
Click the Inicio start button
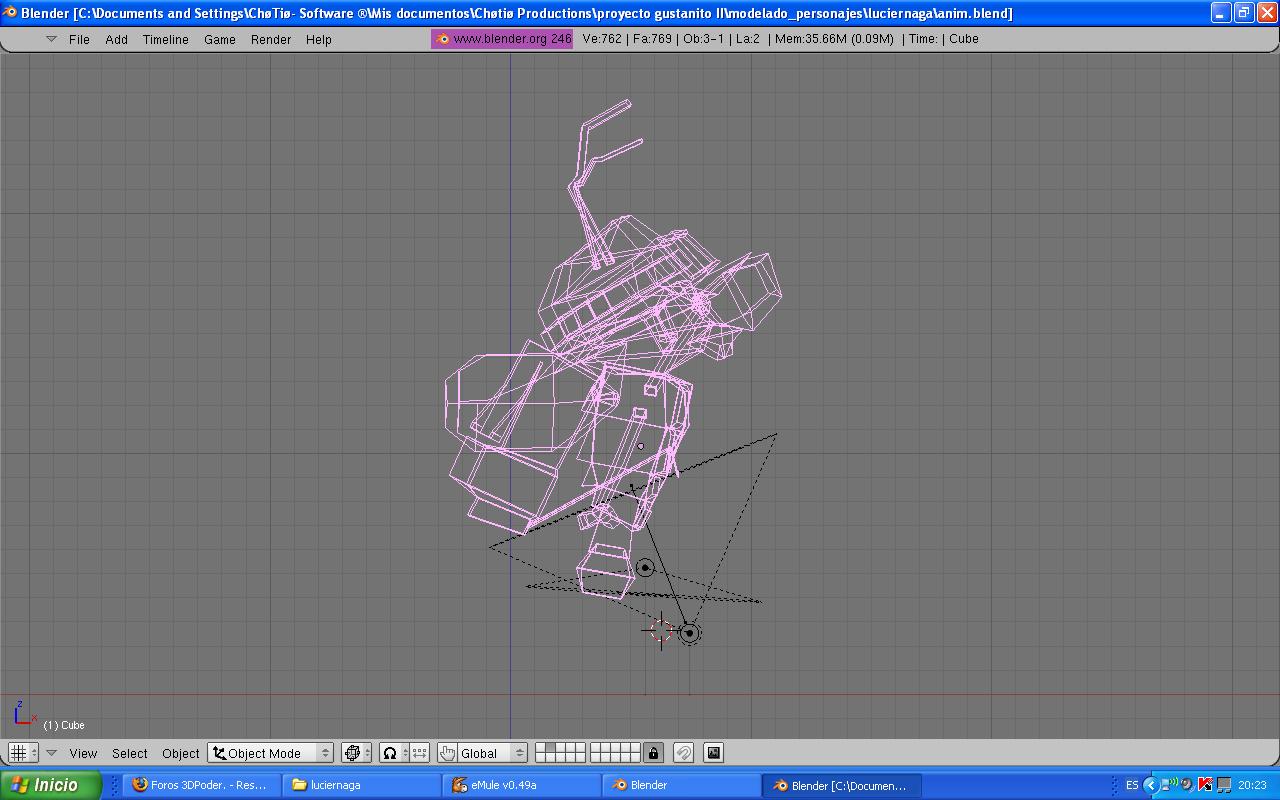click(50, 785)
